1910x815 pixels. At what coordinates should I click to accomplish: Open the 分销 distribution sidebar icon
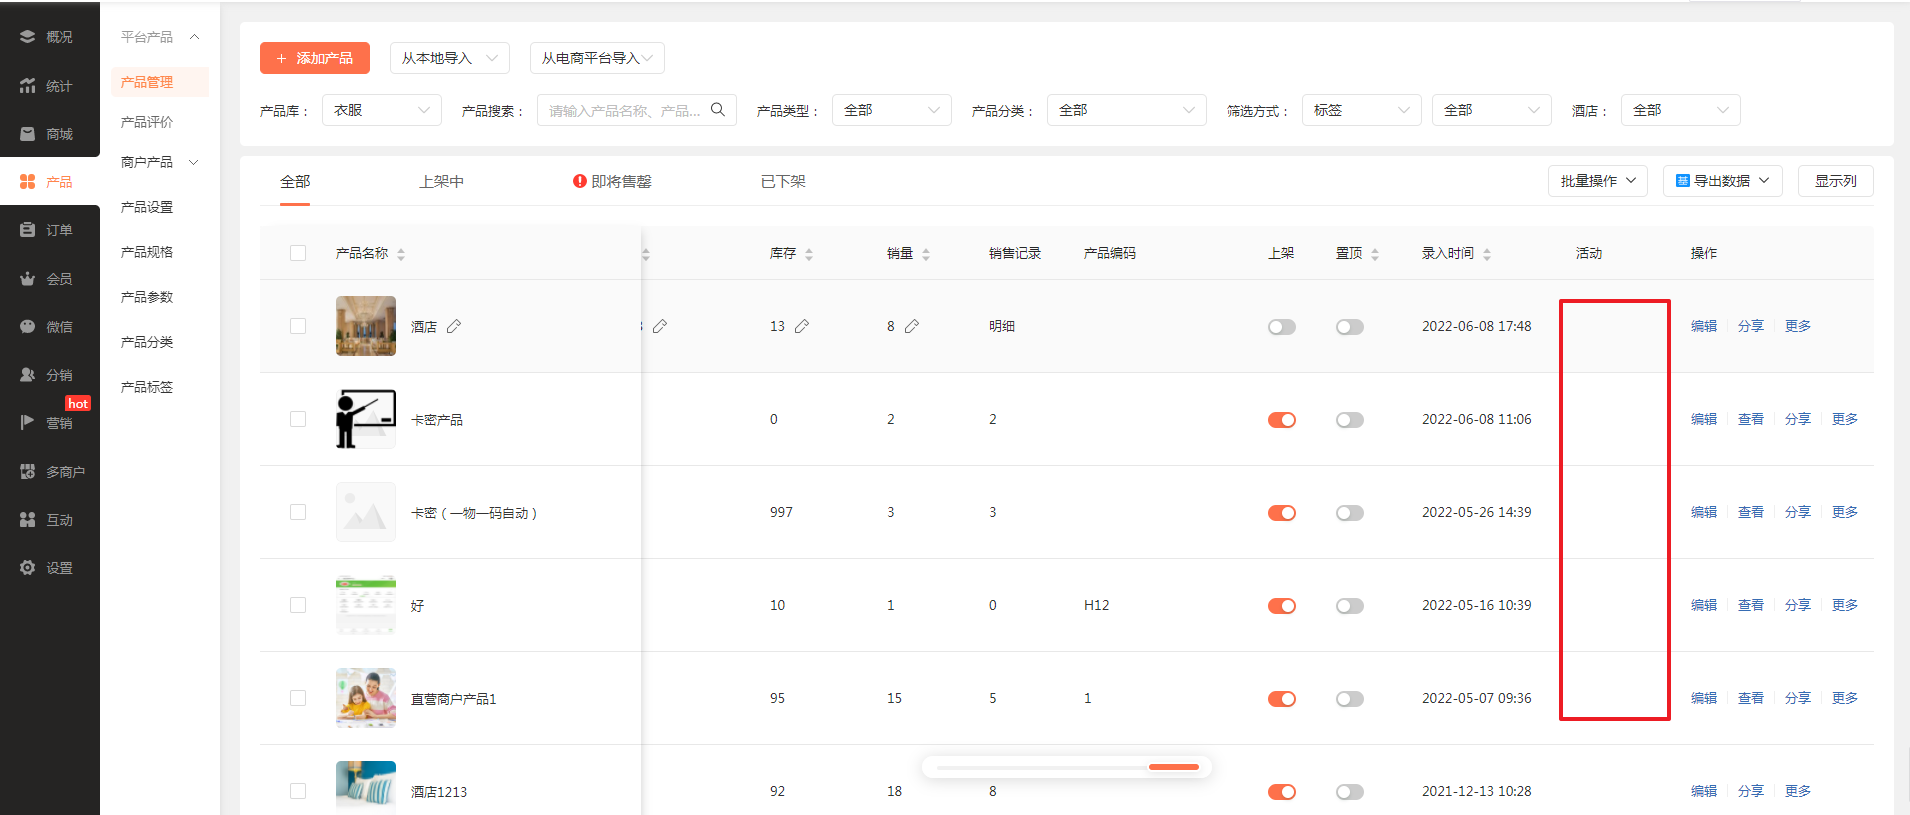(27, 375)
